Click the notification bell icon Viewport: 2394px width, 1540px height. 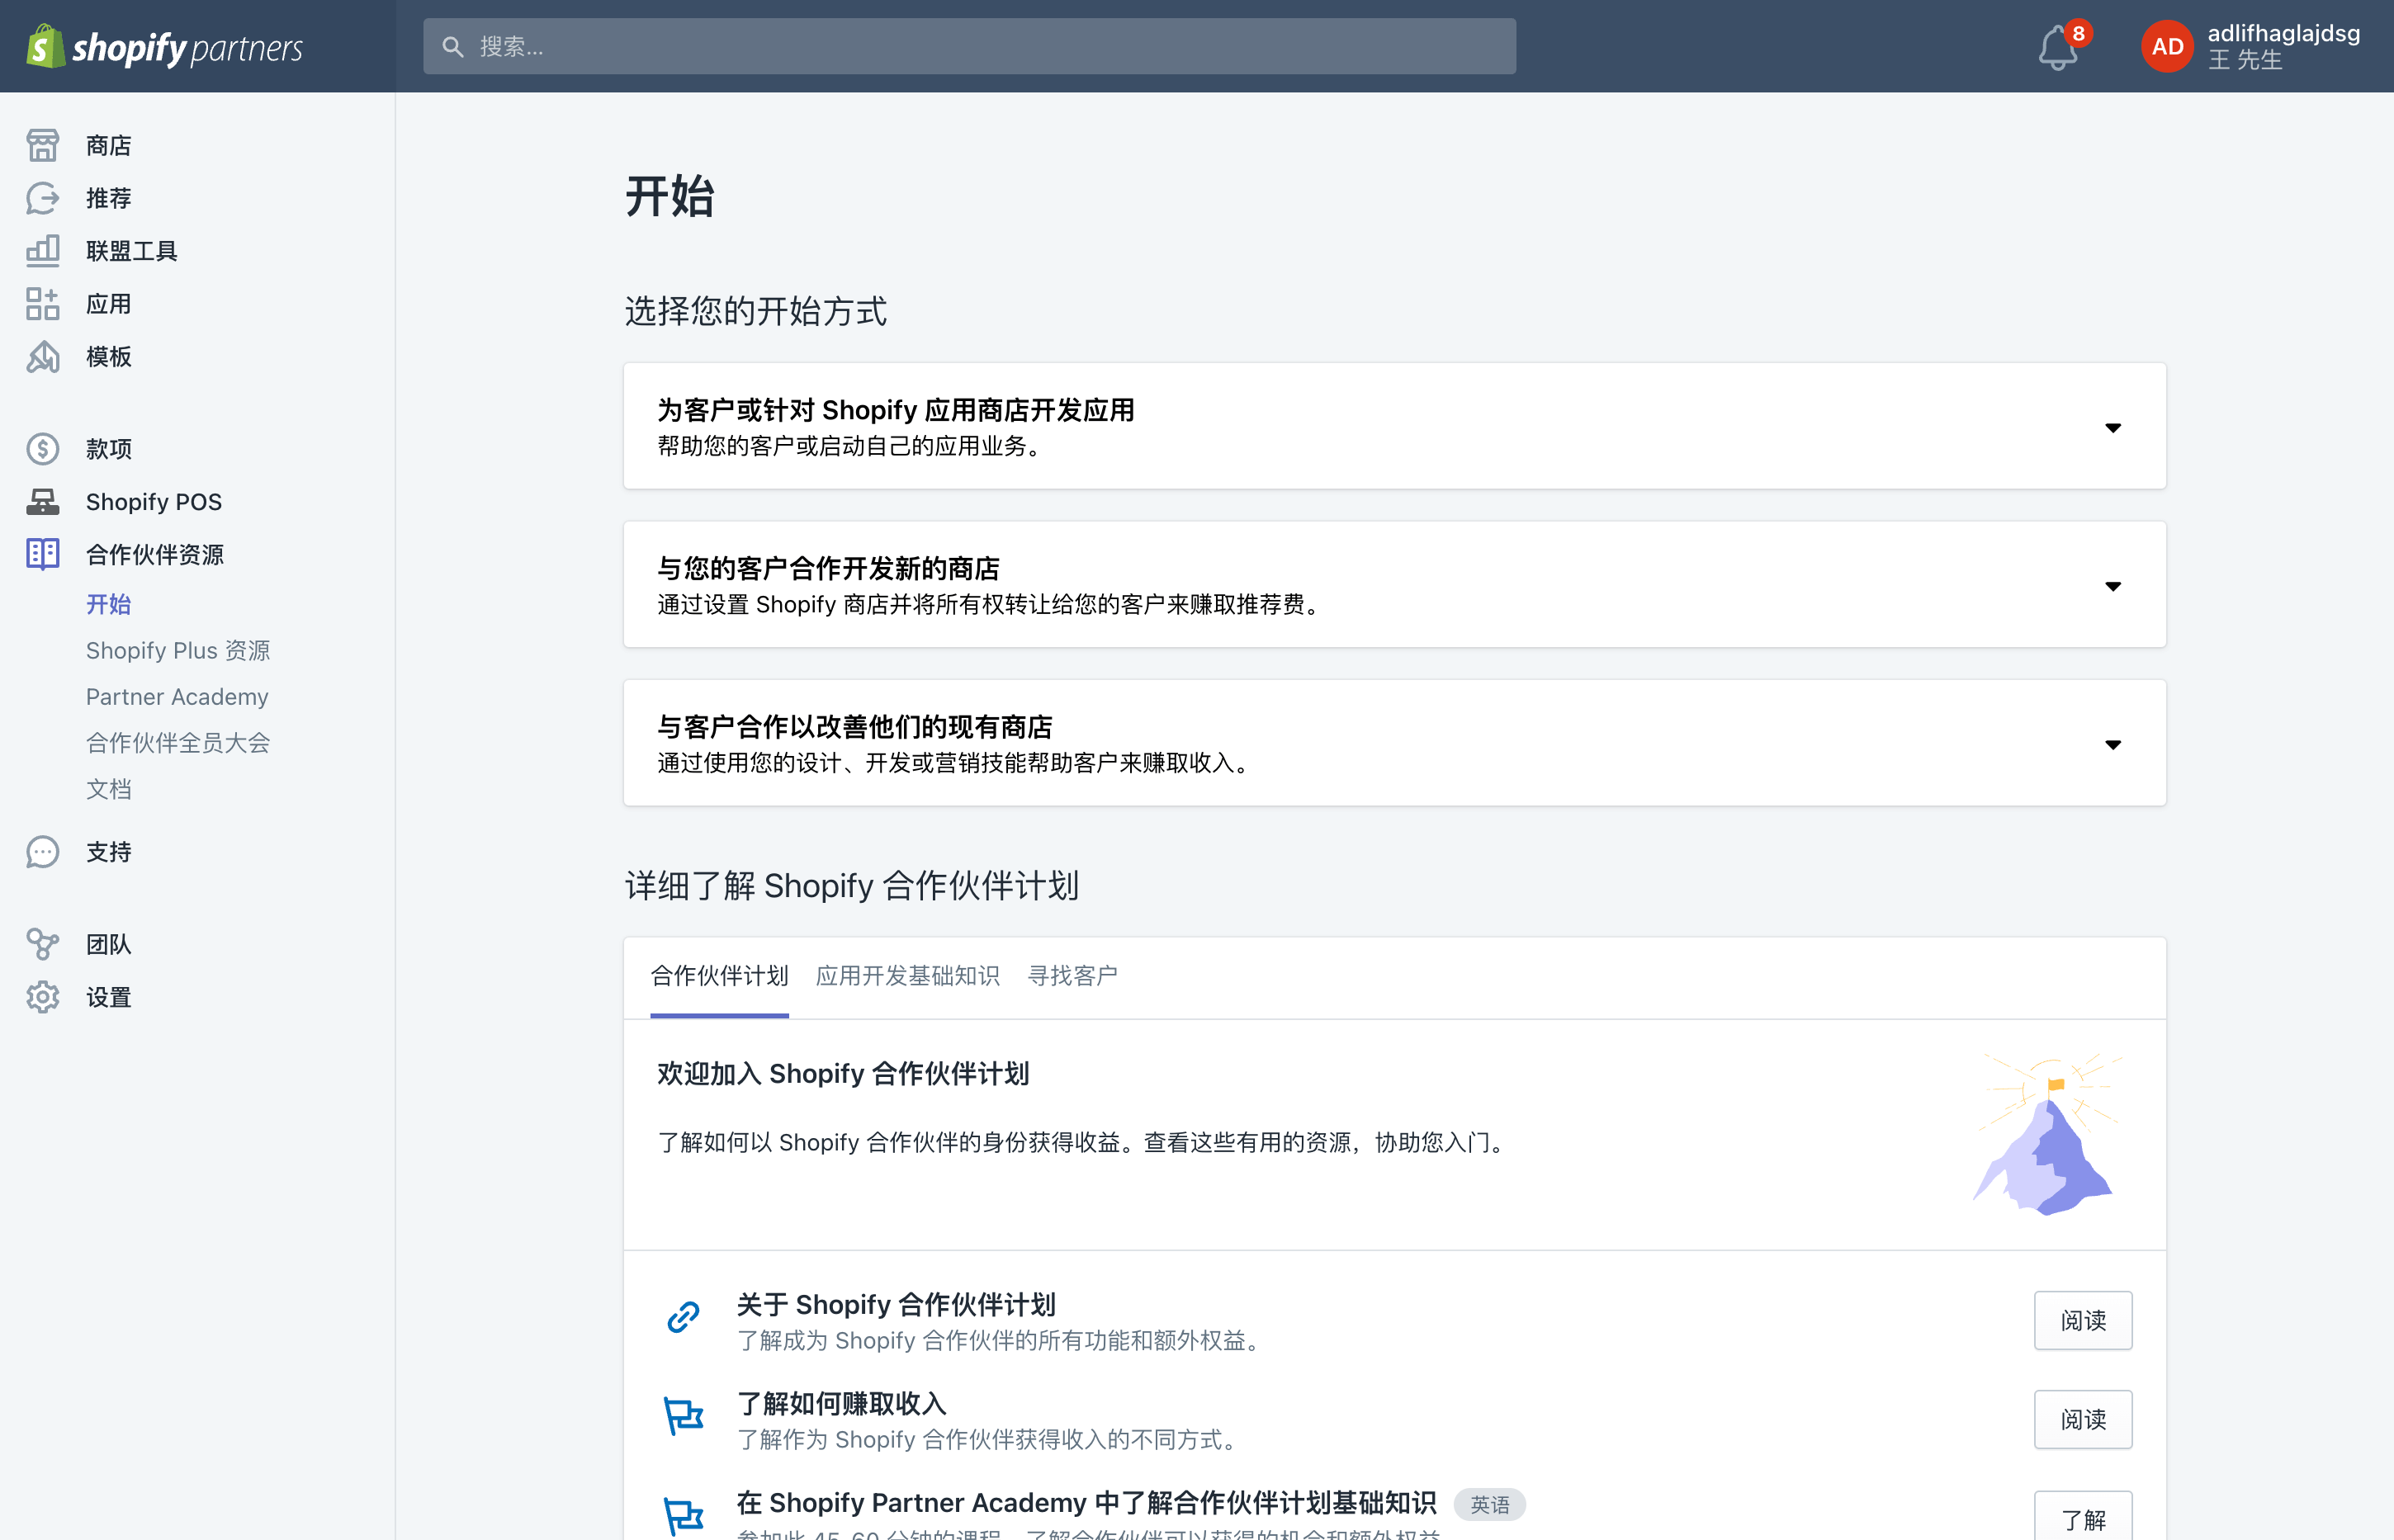2057,47
